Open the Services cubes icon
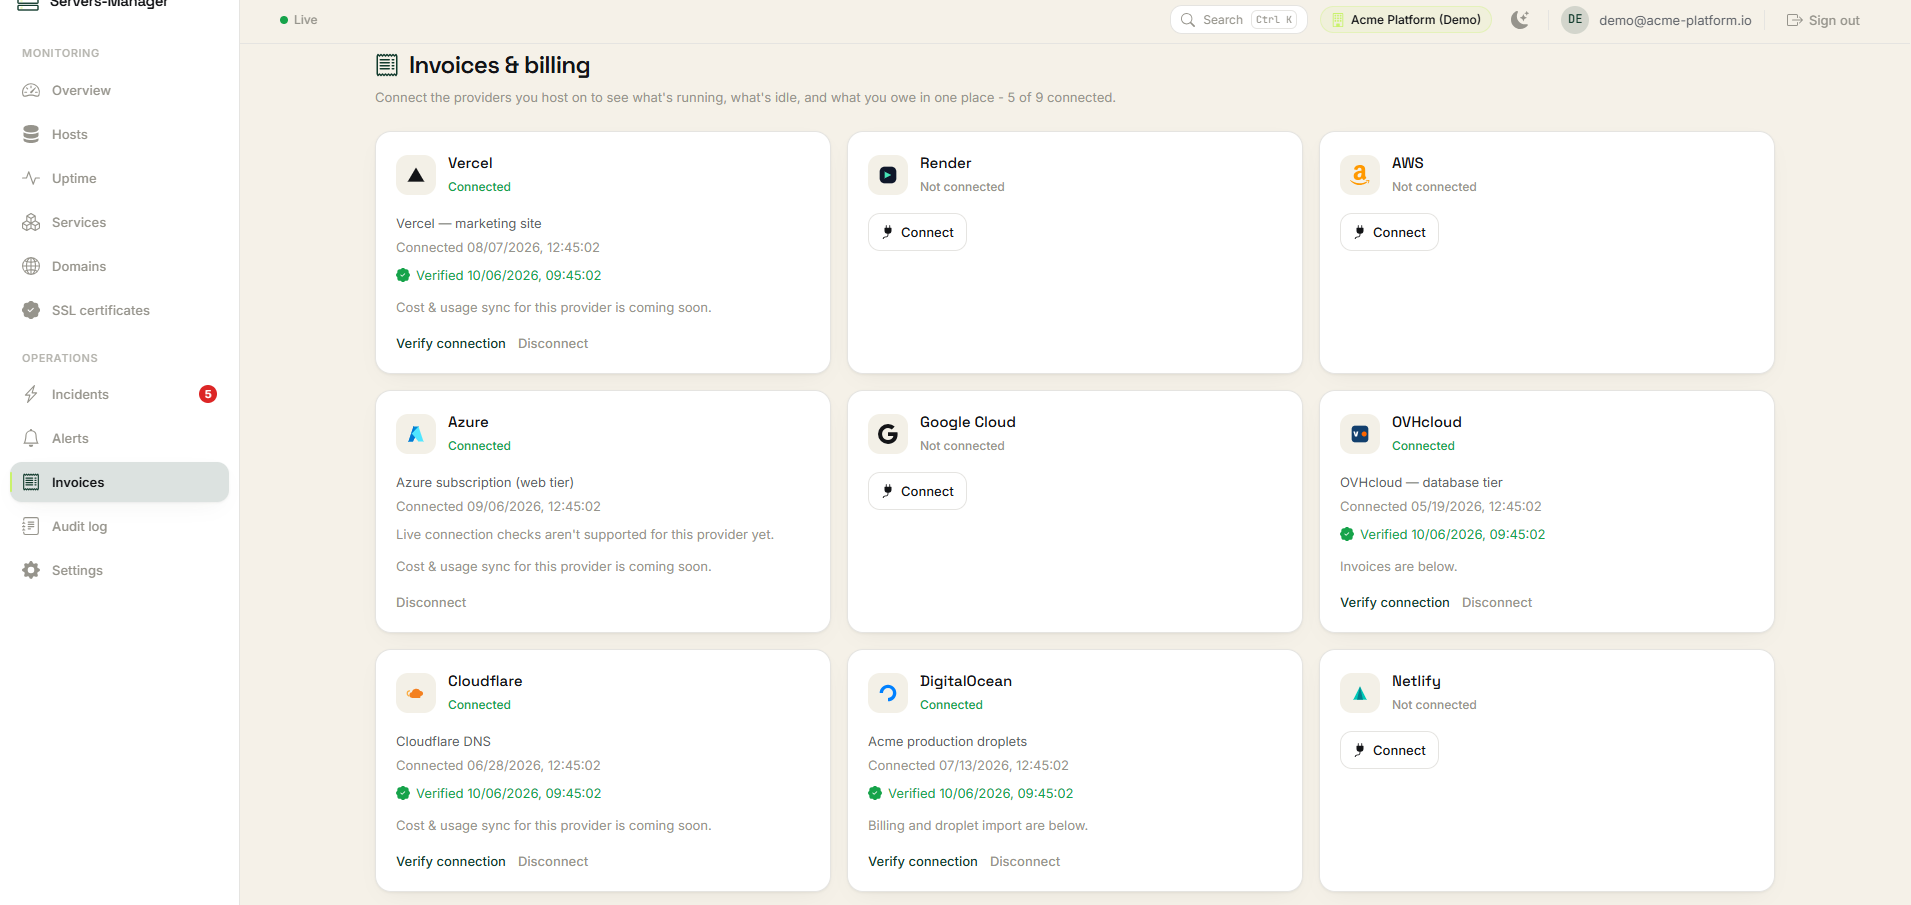1911x905 pixels. click(x=31, y=222)
